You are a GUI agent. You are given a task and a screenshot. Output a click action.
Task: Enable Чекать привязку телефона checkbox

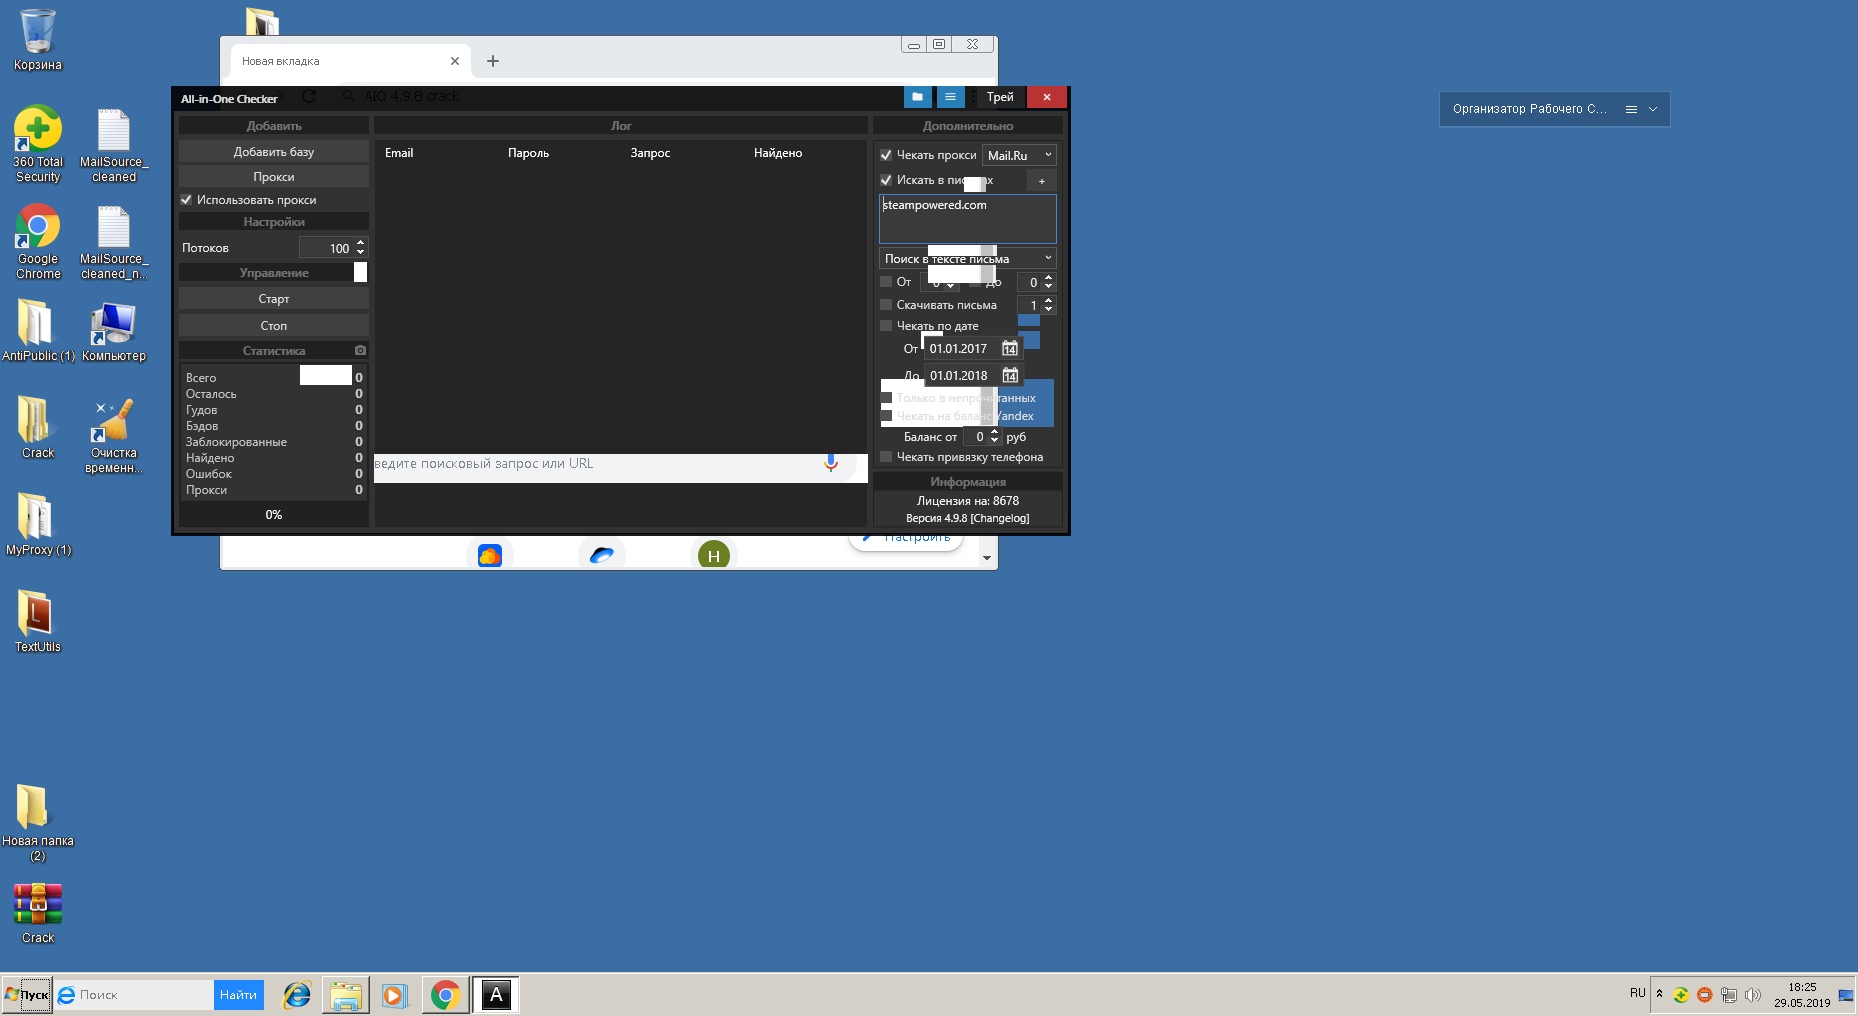pyautogui.click(x=886, y=457)
